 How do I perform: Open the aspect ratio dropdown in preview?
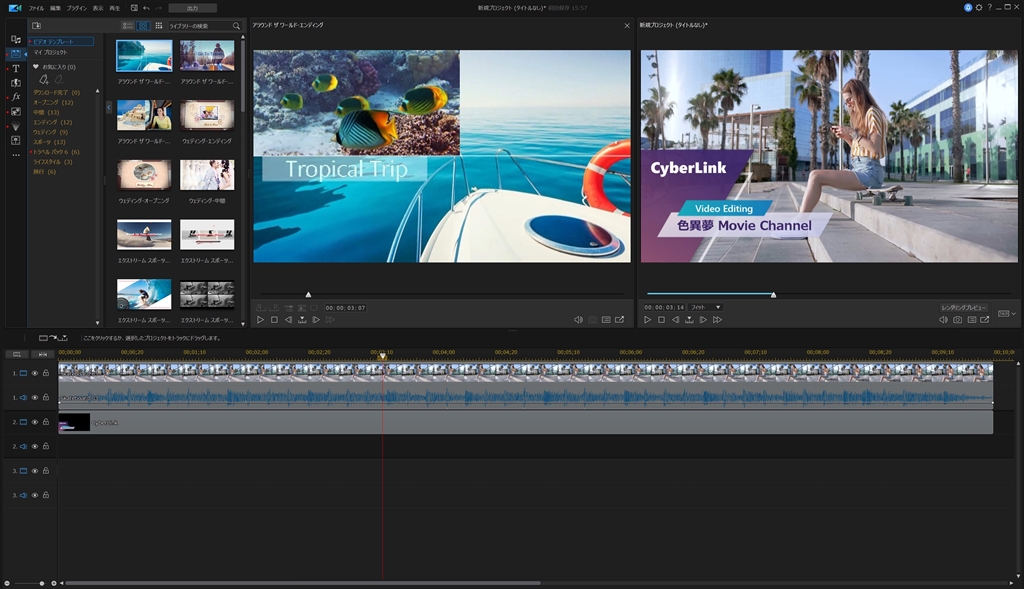1007,313
